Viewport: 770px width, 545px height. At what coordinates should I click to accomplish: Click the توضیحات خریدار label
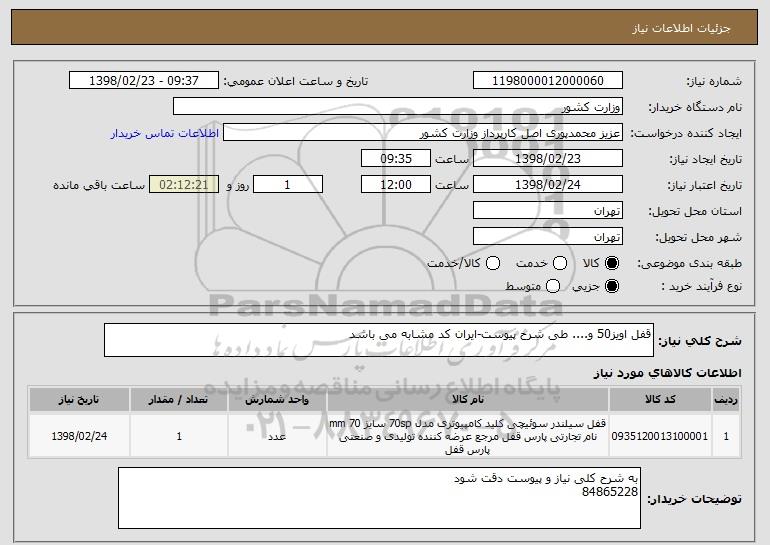tap(694, 499)
